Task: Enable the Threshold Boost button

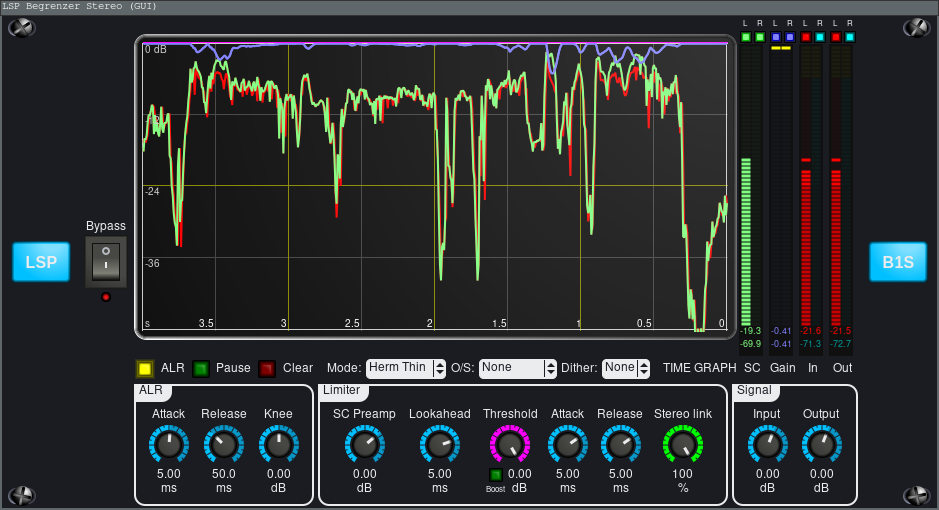Action: 496,474
